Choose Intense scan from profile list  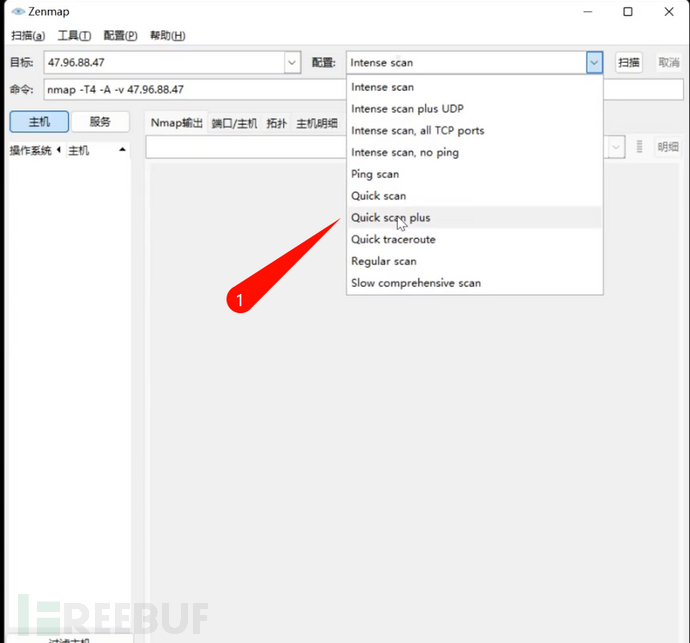[x=474, y=87]
